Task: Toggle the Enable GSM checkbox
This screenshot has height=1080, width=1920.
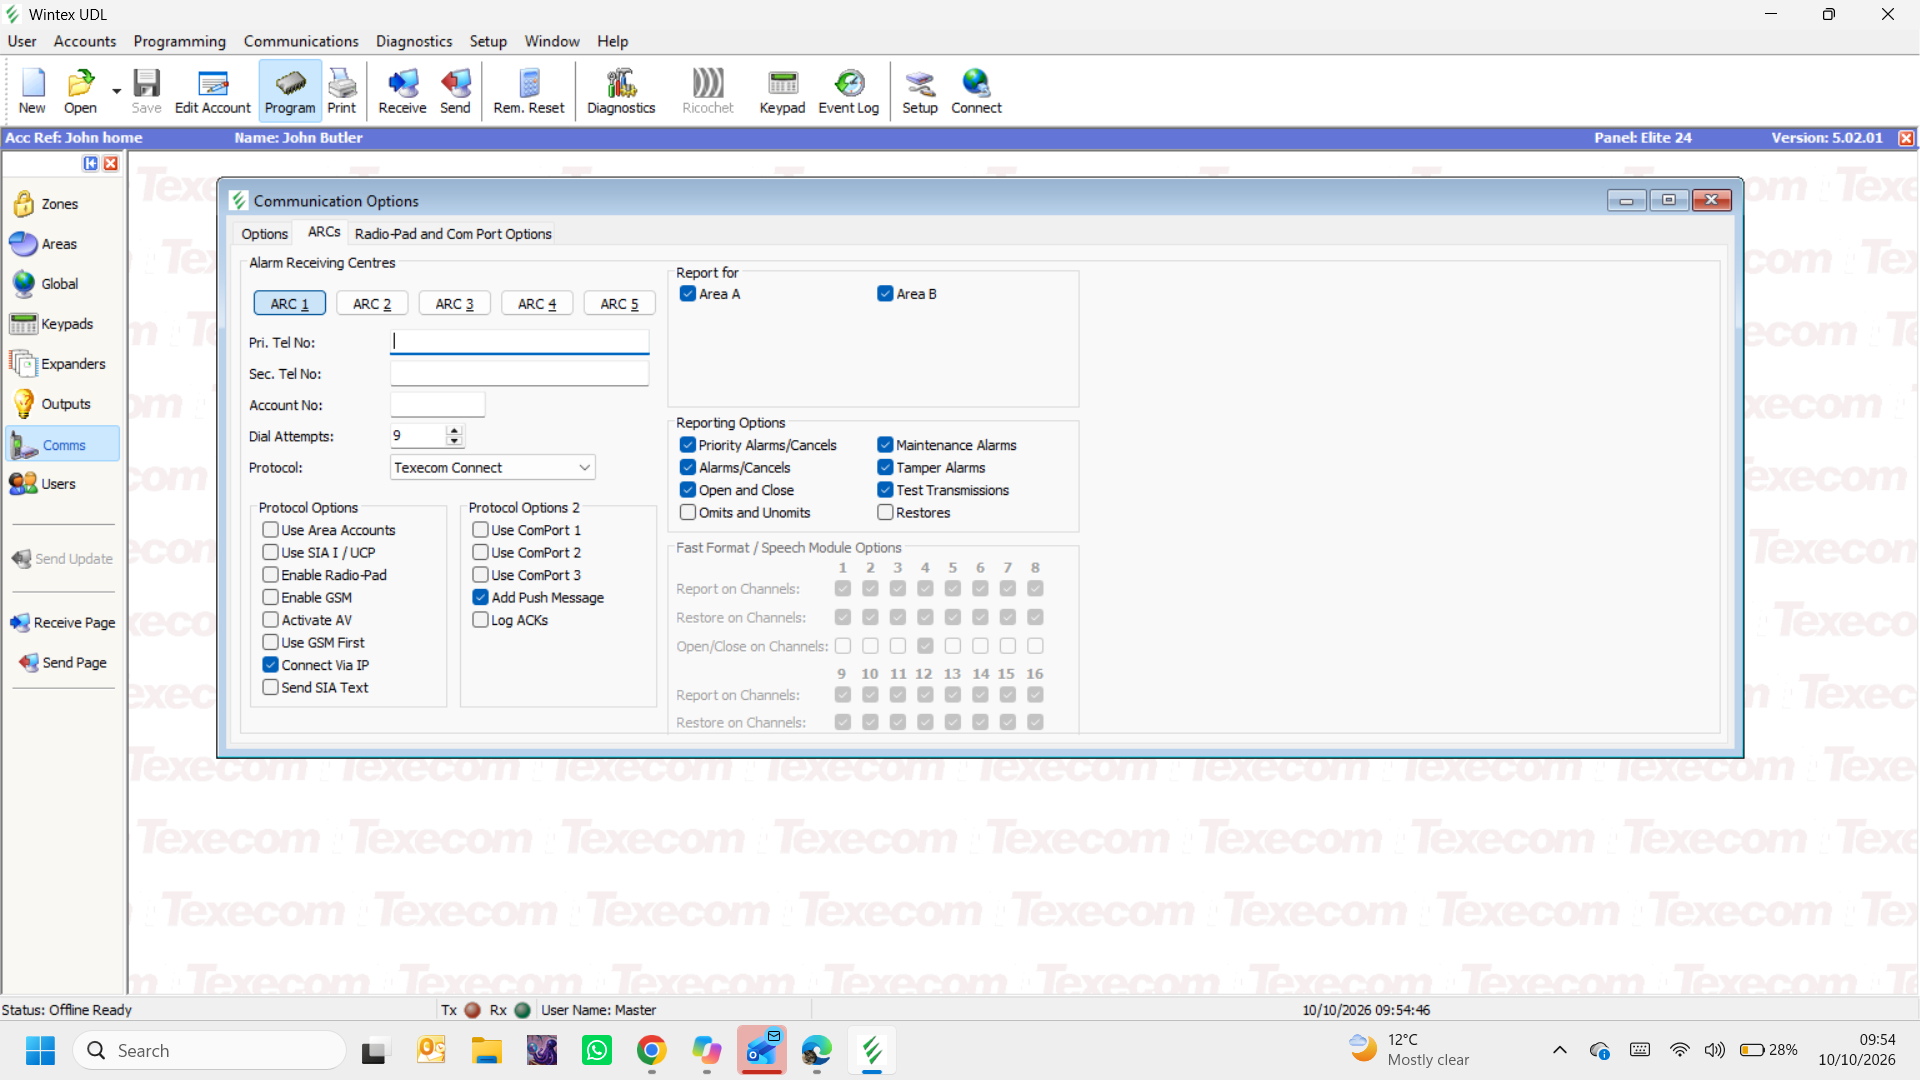Action: click(x=270, y=598)
